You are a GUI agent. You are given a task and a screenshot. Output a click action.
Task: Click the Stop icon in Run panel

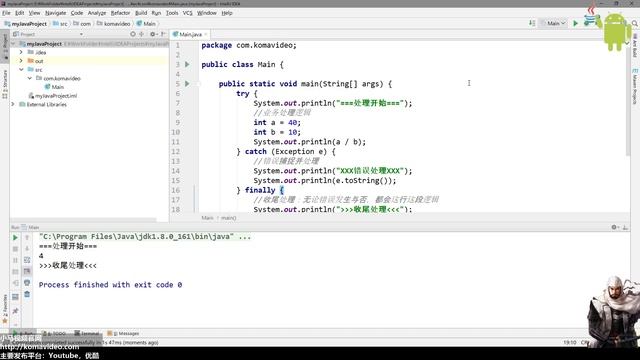point(15,249)
